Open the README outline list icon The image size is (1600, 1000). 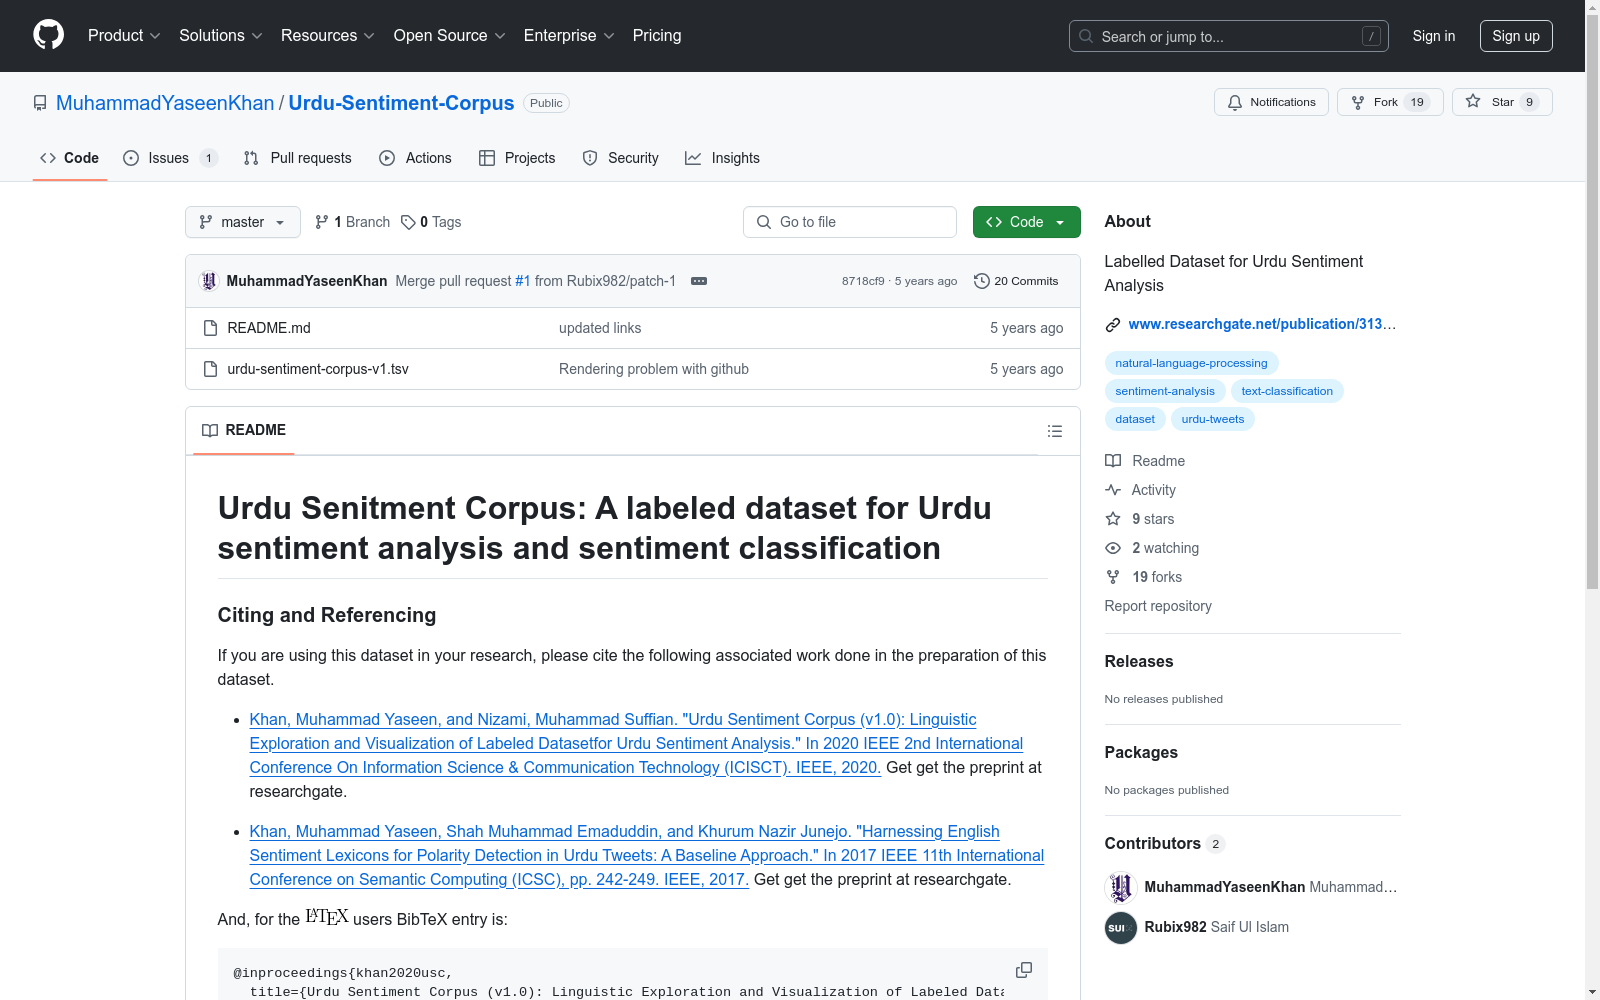click(x=1054, y=431)
